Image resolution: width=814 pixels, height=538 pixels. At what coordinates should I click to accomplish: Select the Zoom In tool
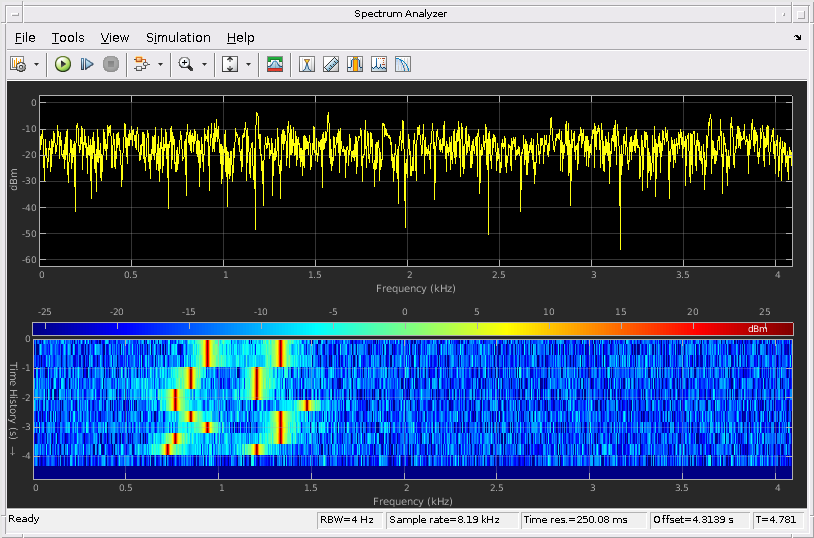click(x=185, y=64)
